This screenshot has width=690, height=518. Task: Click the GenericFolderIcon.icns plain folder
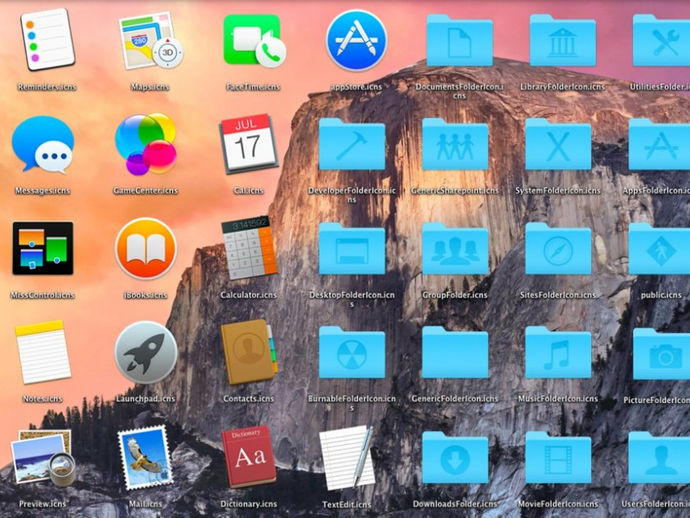(x=455, y=353)
